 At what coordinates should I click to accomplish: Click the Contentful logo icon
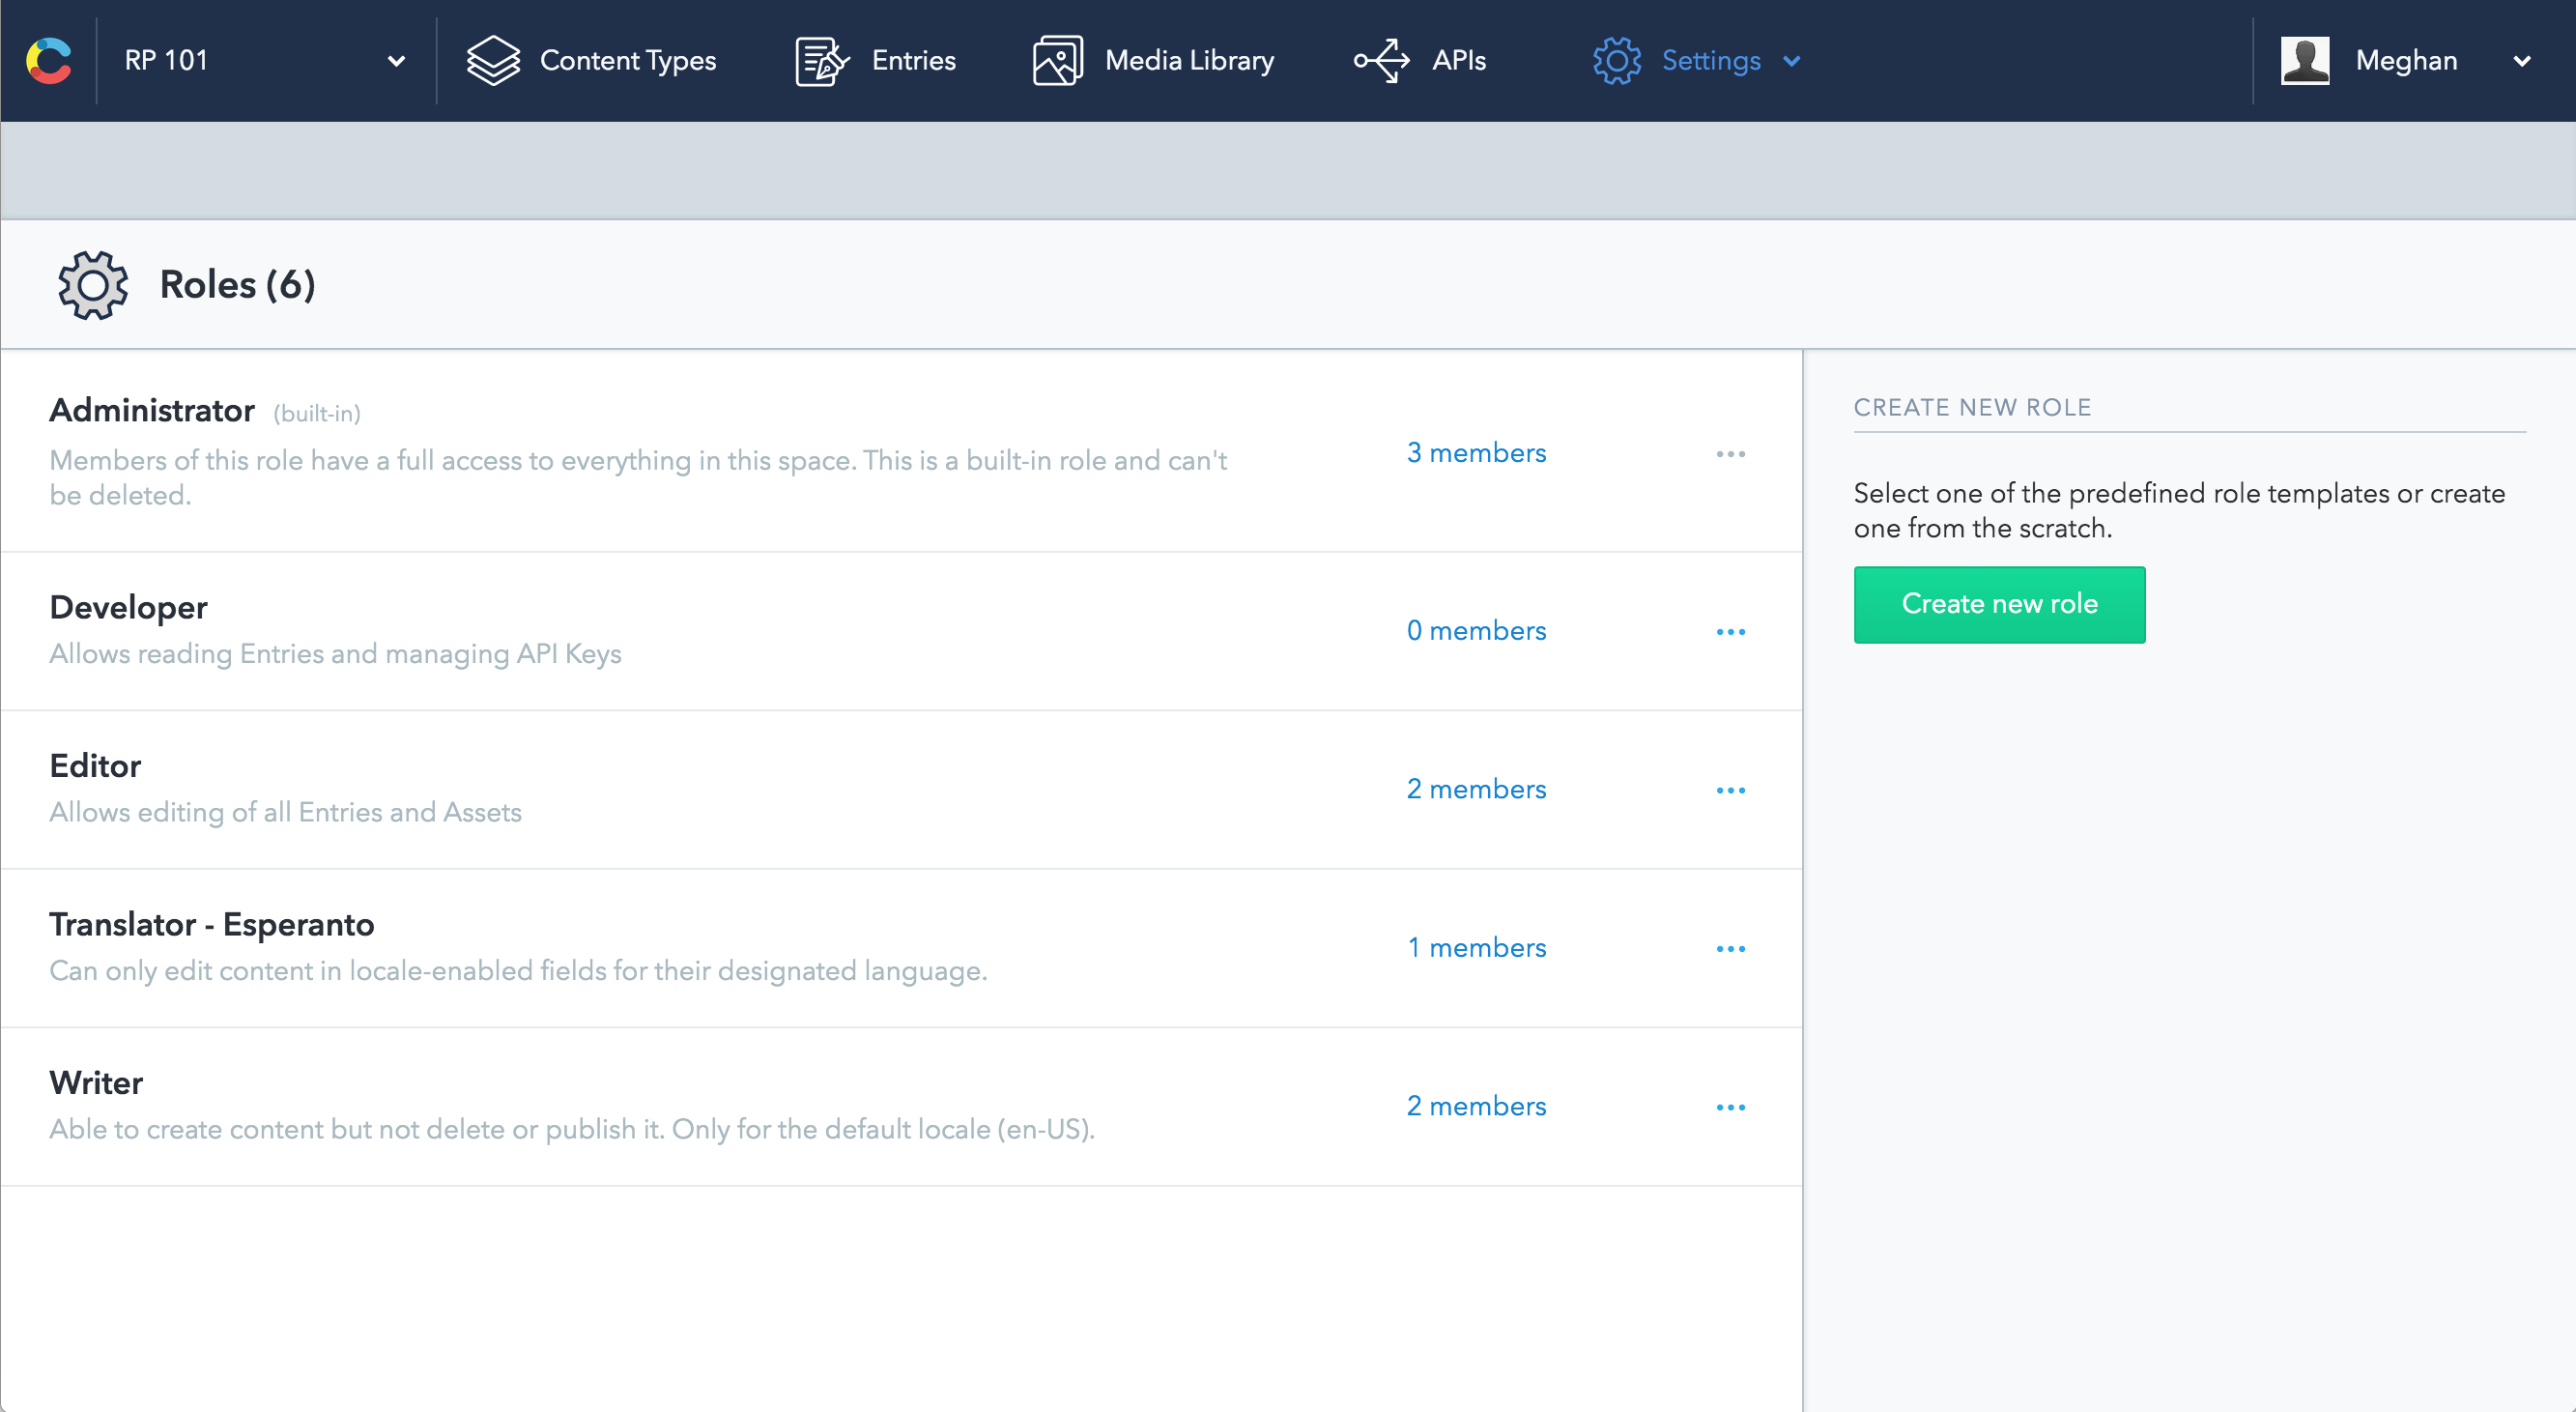pos(49,61)
